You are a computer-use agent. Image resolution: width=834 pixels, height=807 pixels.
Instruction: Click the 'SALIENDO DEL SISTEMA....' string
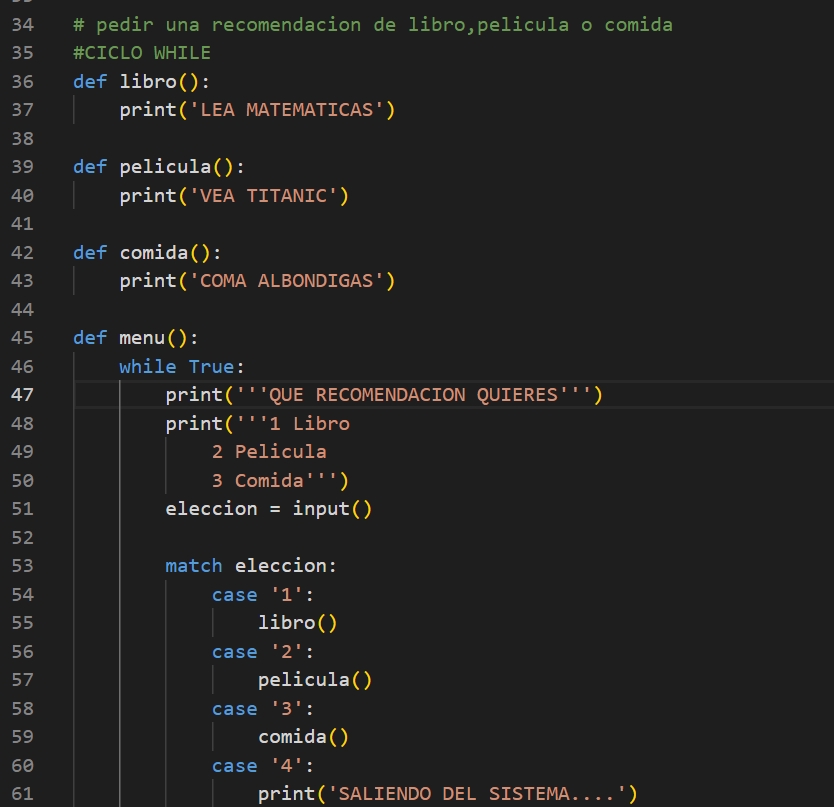coord(477,794)
